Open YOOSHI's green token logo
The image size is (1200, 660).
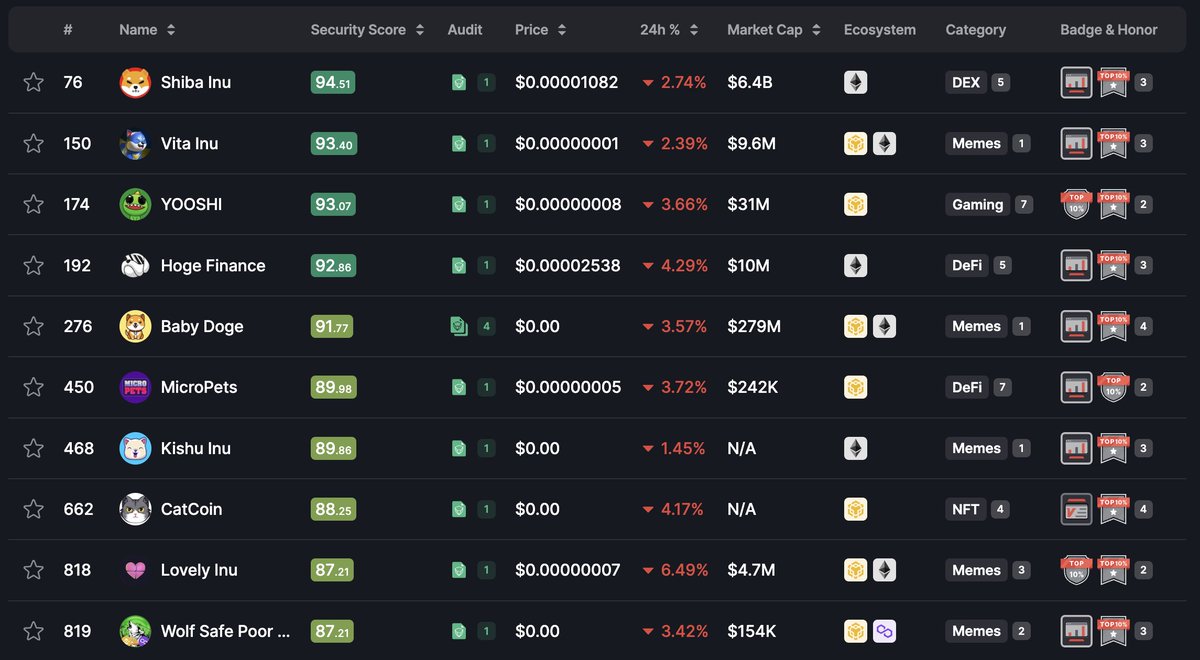[135, 204]
